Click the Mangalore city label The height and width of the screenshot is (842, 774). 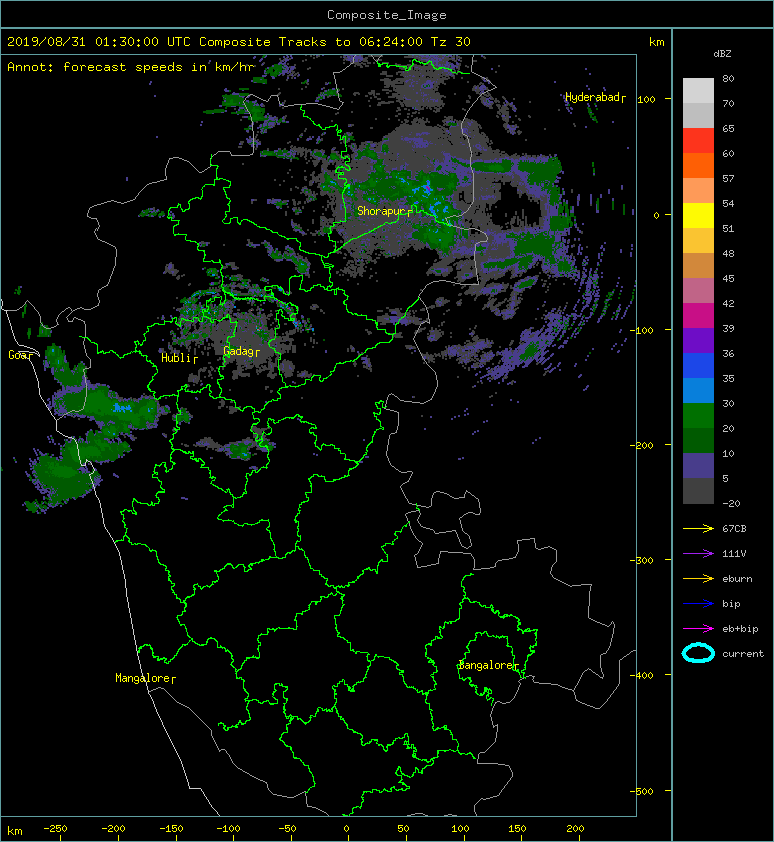[x=143, y=678]
